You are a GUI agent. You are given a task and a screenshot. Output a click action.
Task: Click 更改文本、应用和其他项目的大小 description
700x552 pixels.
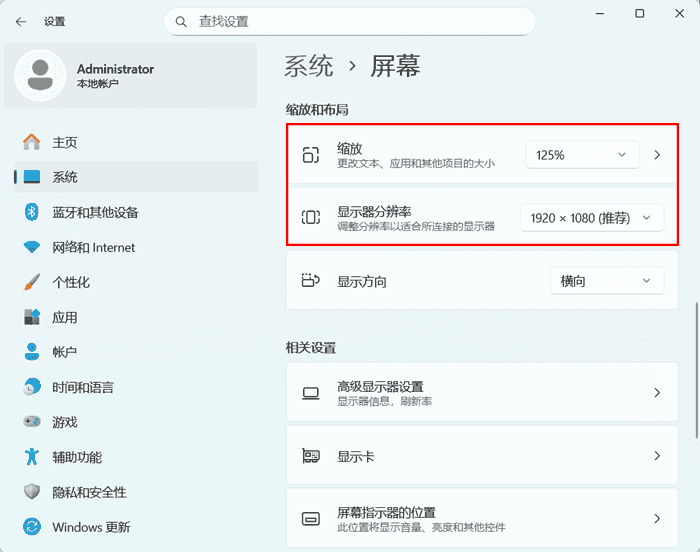(416, 163)
